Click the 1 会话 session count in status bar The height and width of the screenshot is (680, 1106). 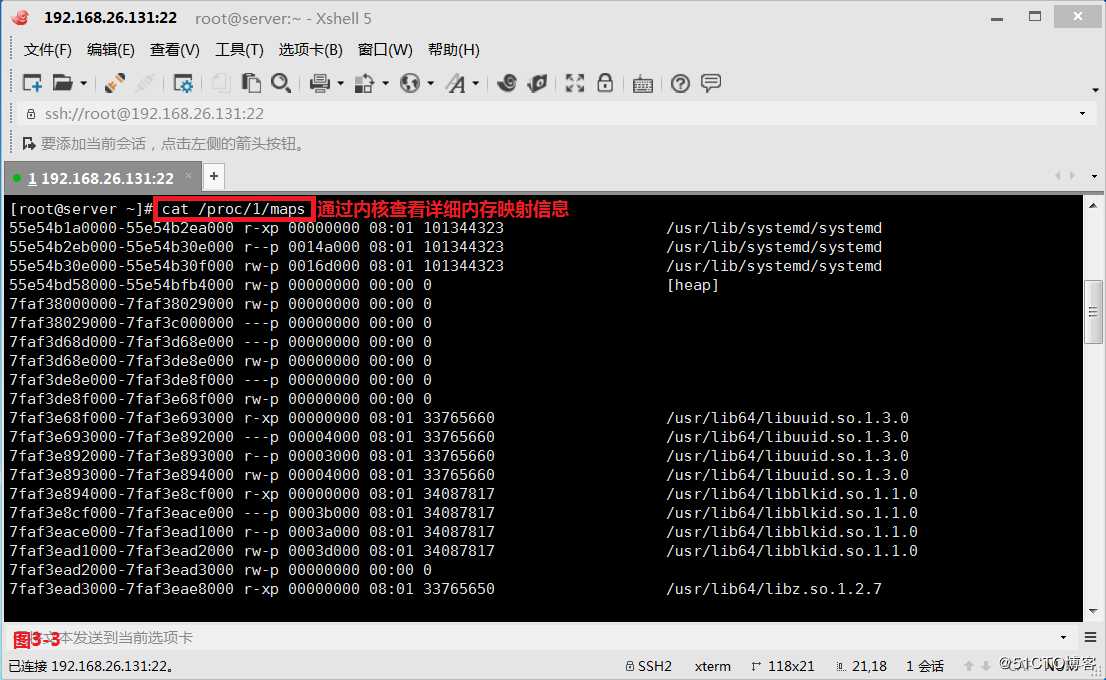(x=925, y=666)
